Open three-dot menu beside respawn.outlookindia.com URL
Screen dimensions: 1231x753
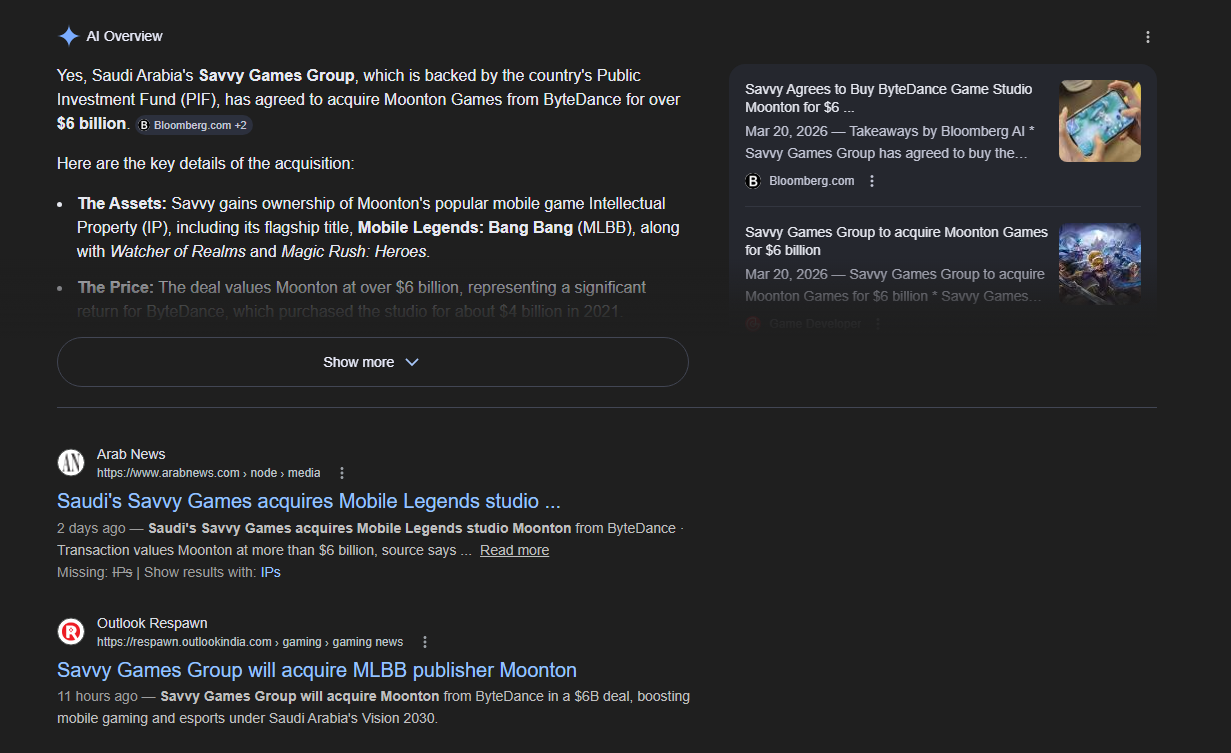click(425, 642)
